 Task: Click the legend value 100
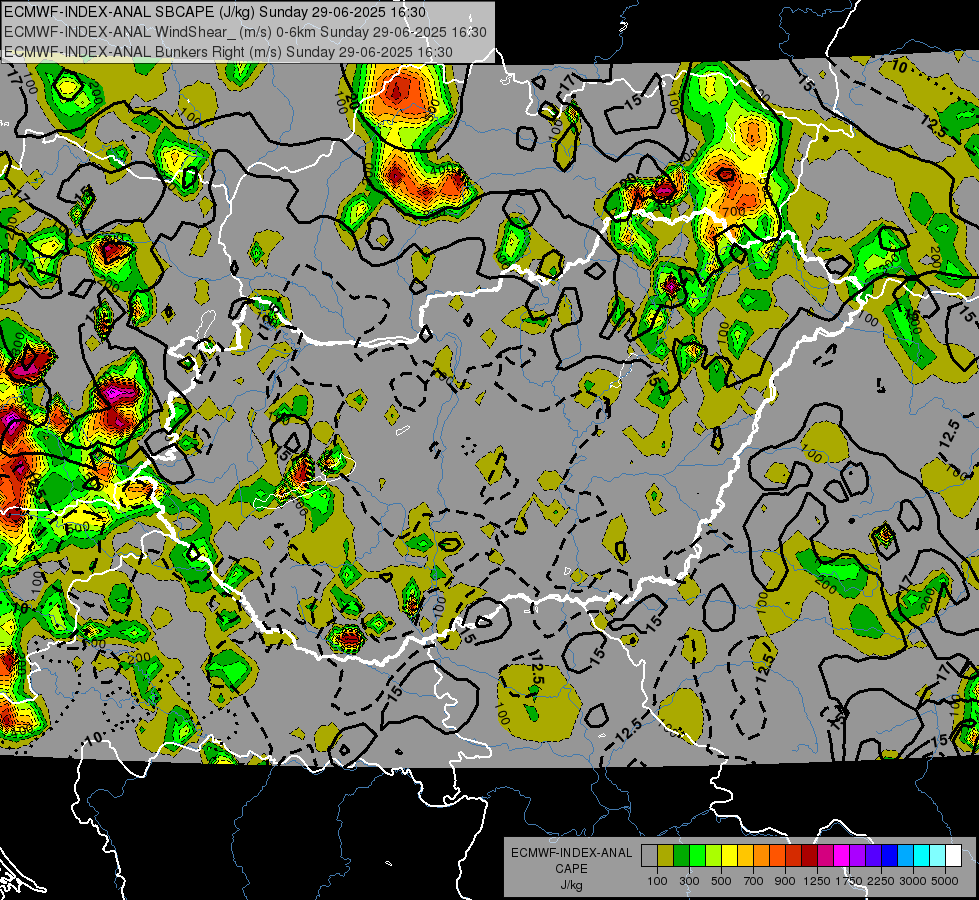pyautogui.click(x=657, y=881)
